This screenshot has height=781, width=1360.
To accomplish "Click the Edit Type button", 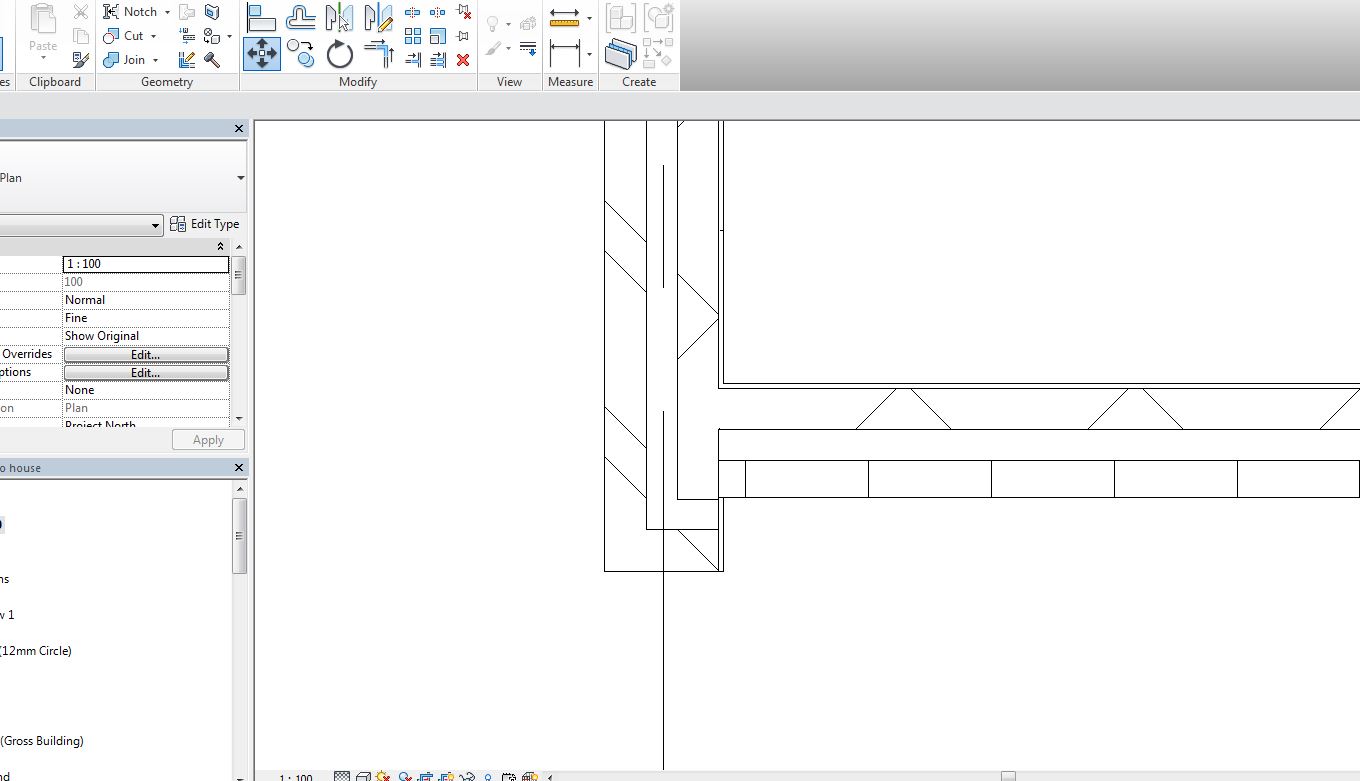I will pyautogui.click(x=205, y=224).
